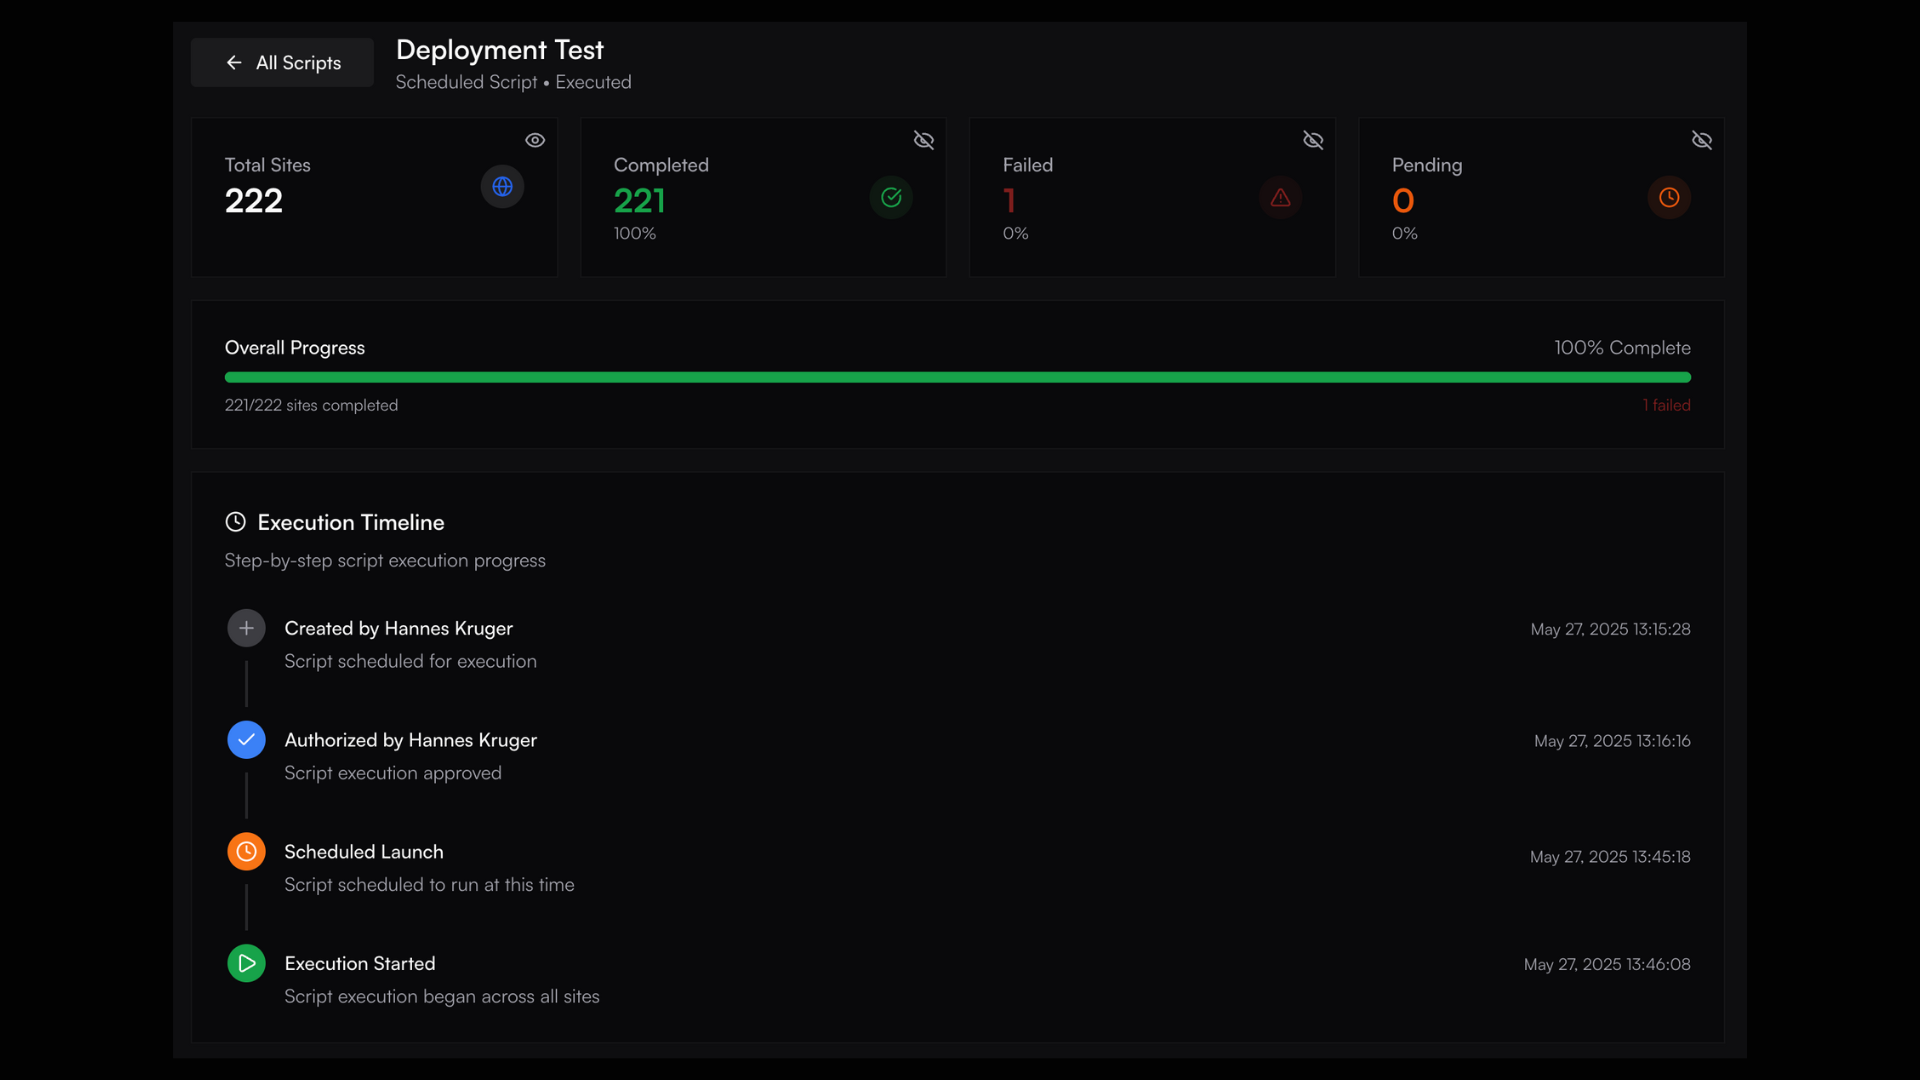The height and width of the screenshot is (1080, 1920).
Task: Toggle hidden-eye icon on Completed card
Action: (x=924, y=140)
